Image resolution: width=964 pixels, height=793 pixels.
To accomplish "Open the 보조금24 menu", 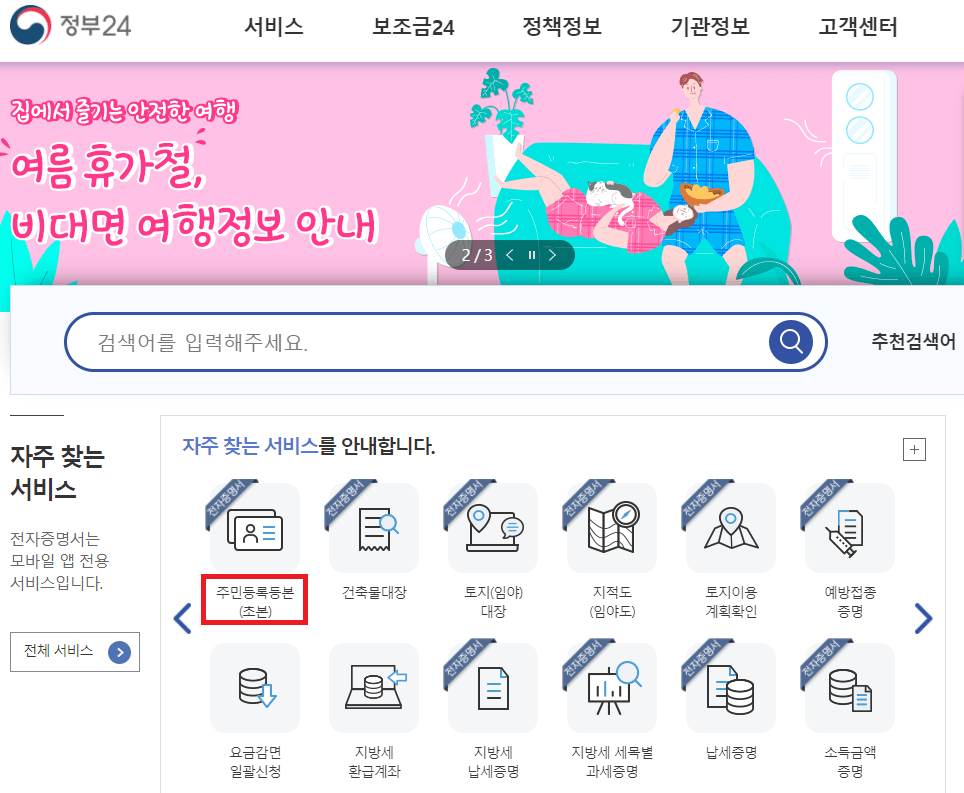I will (x=413, y=26).
